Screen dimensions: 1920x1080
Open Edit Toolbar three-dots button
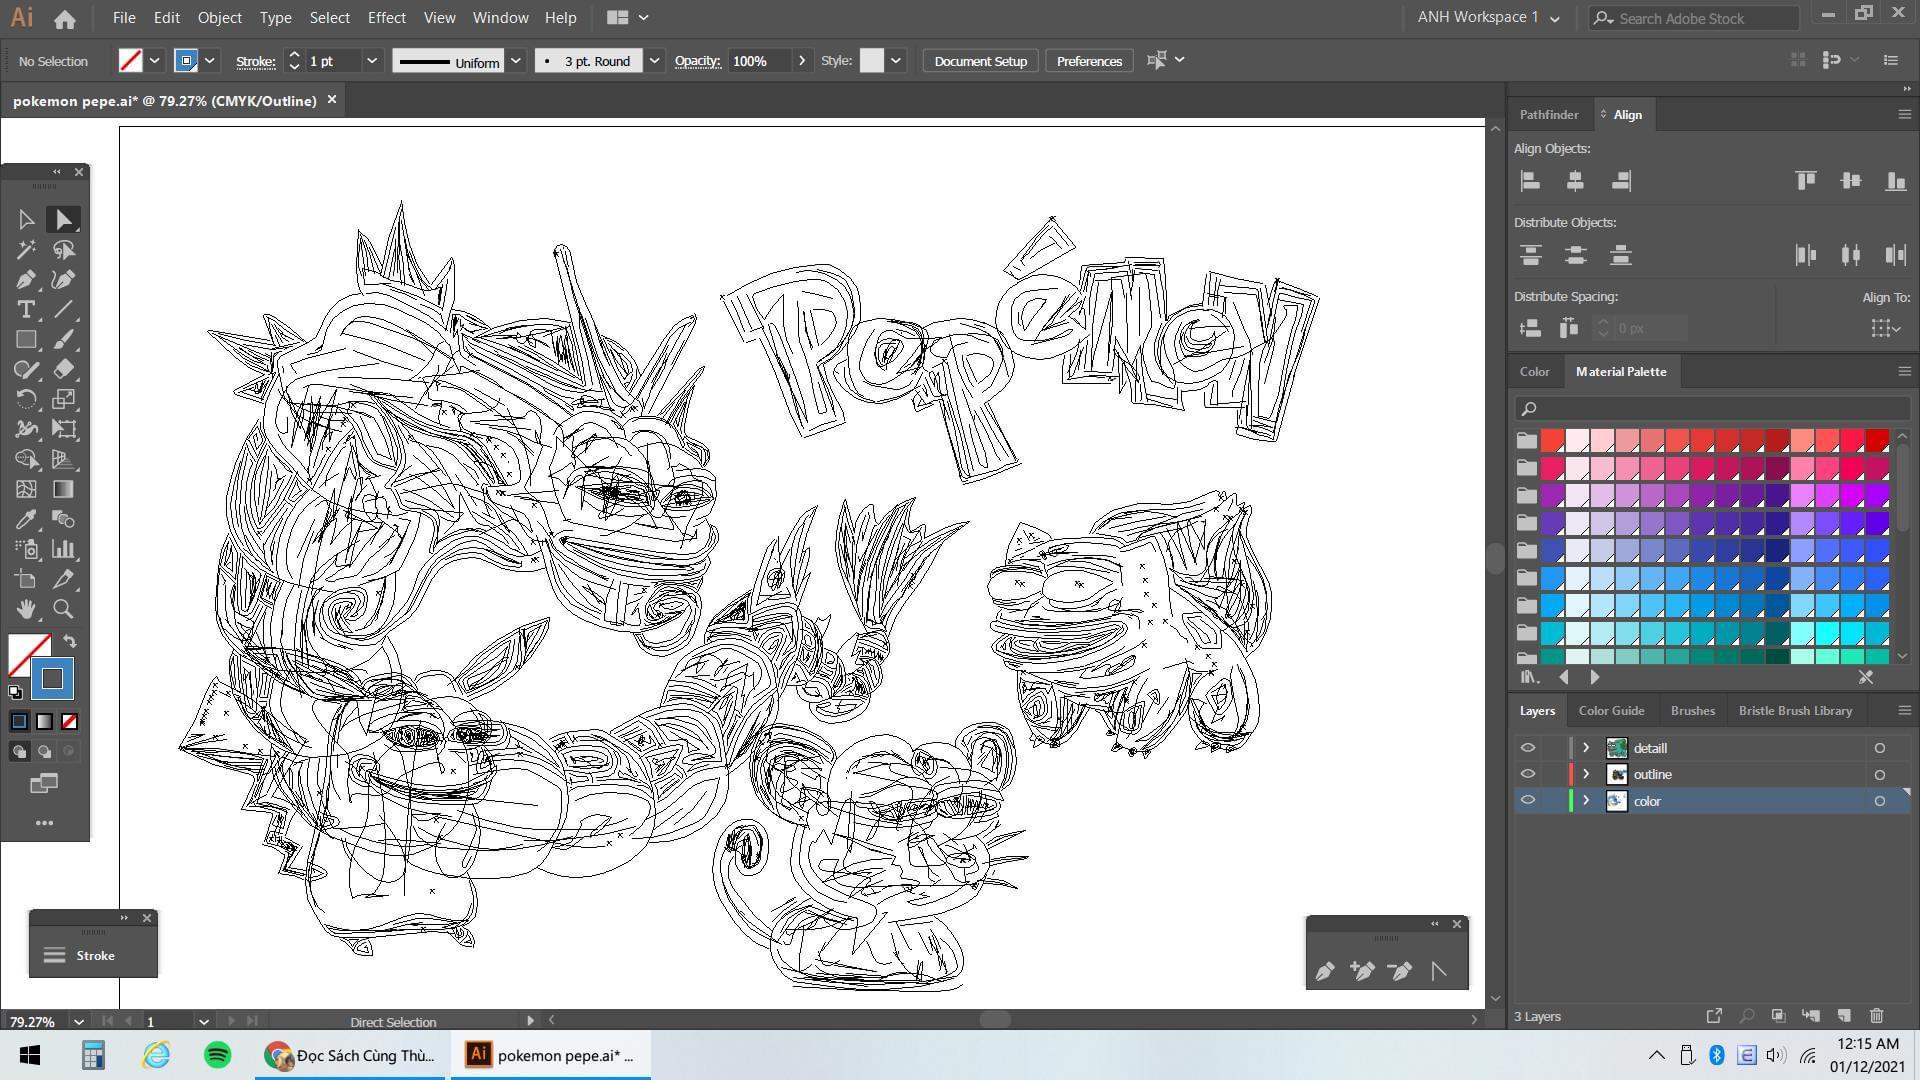tap(44, 823)
